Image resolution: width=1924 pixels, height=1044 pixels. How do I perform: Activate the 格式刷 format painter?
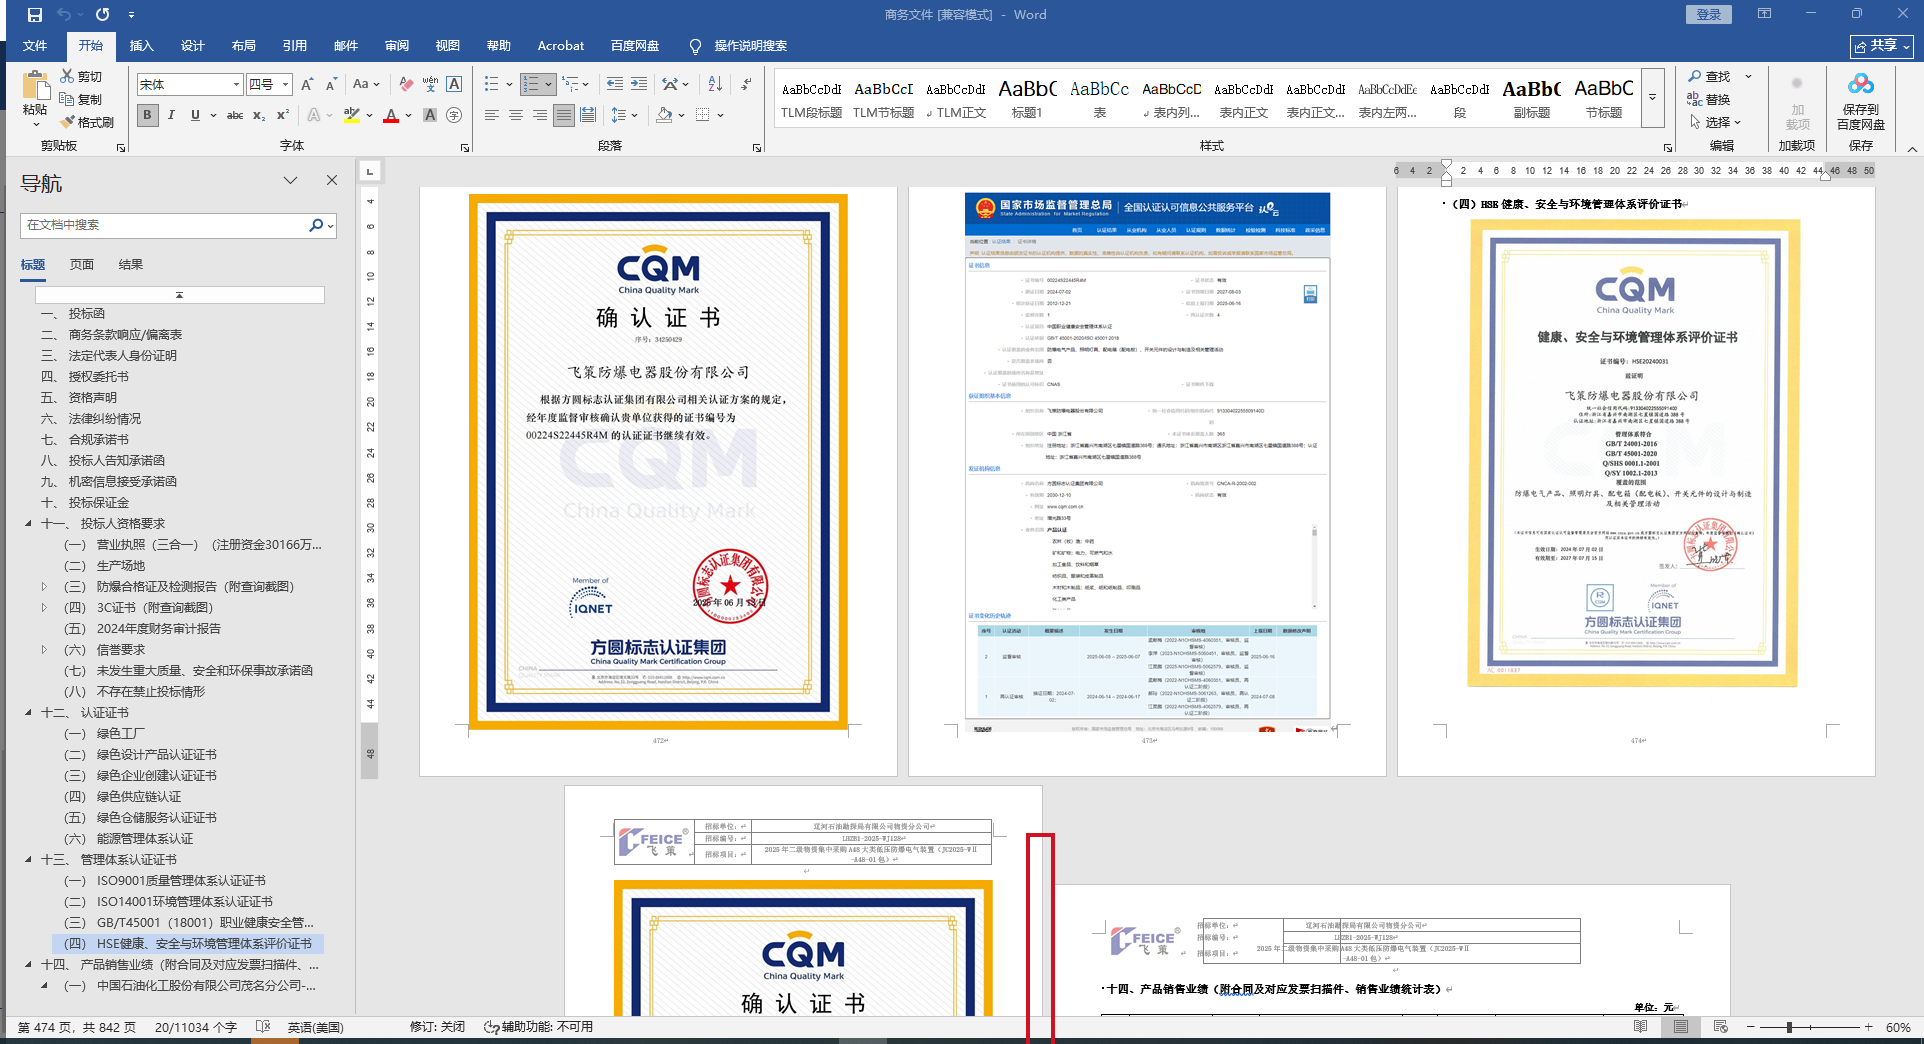coord(87,122)
